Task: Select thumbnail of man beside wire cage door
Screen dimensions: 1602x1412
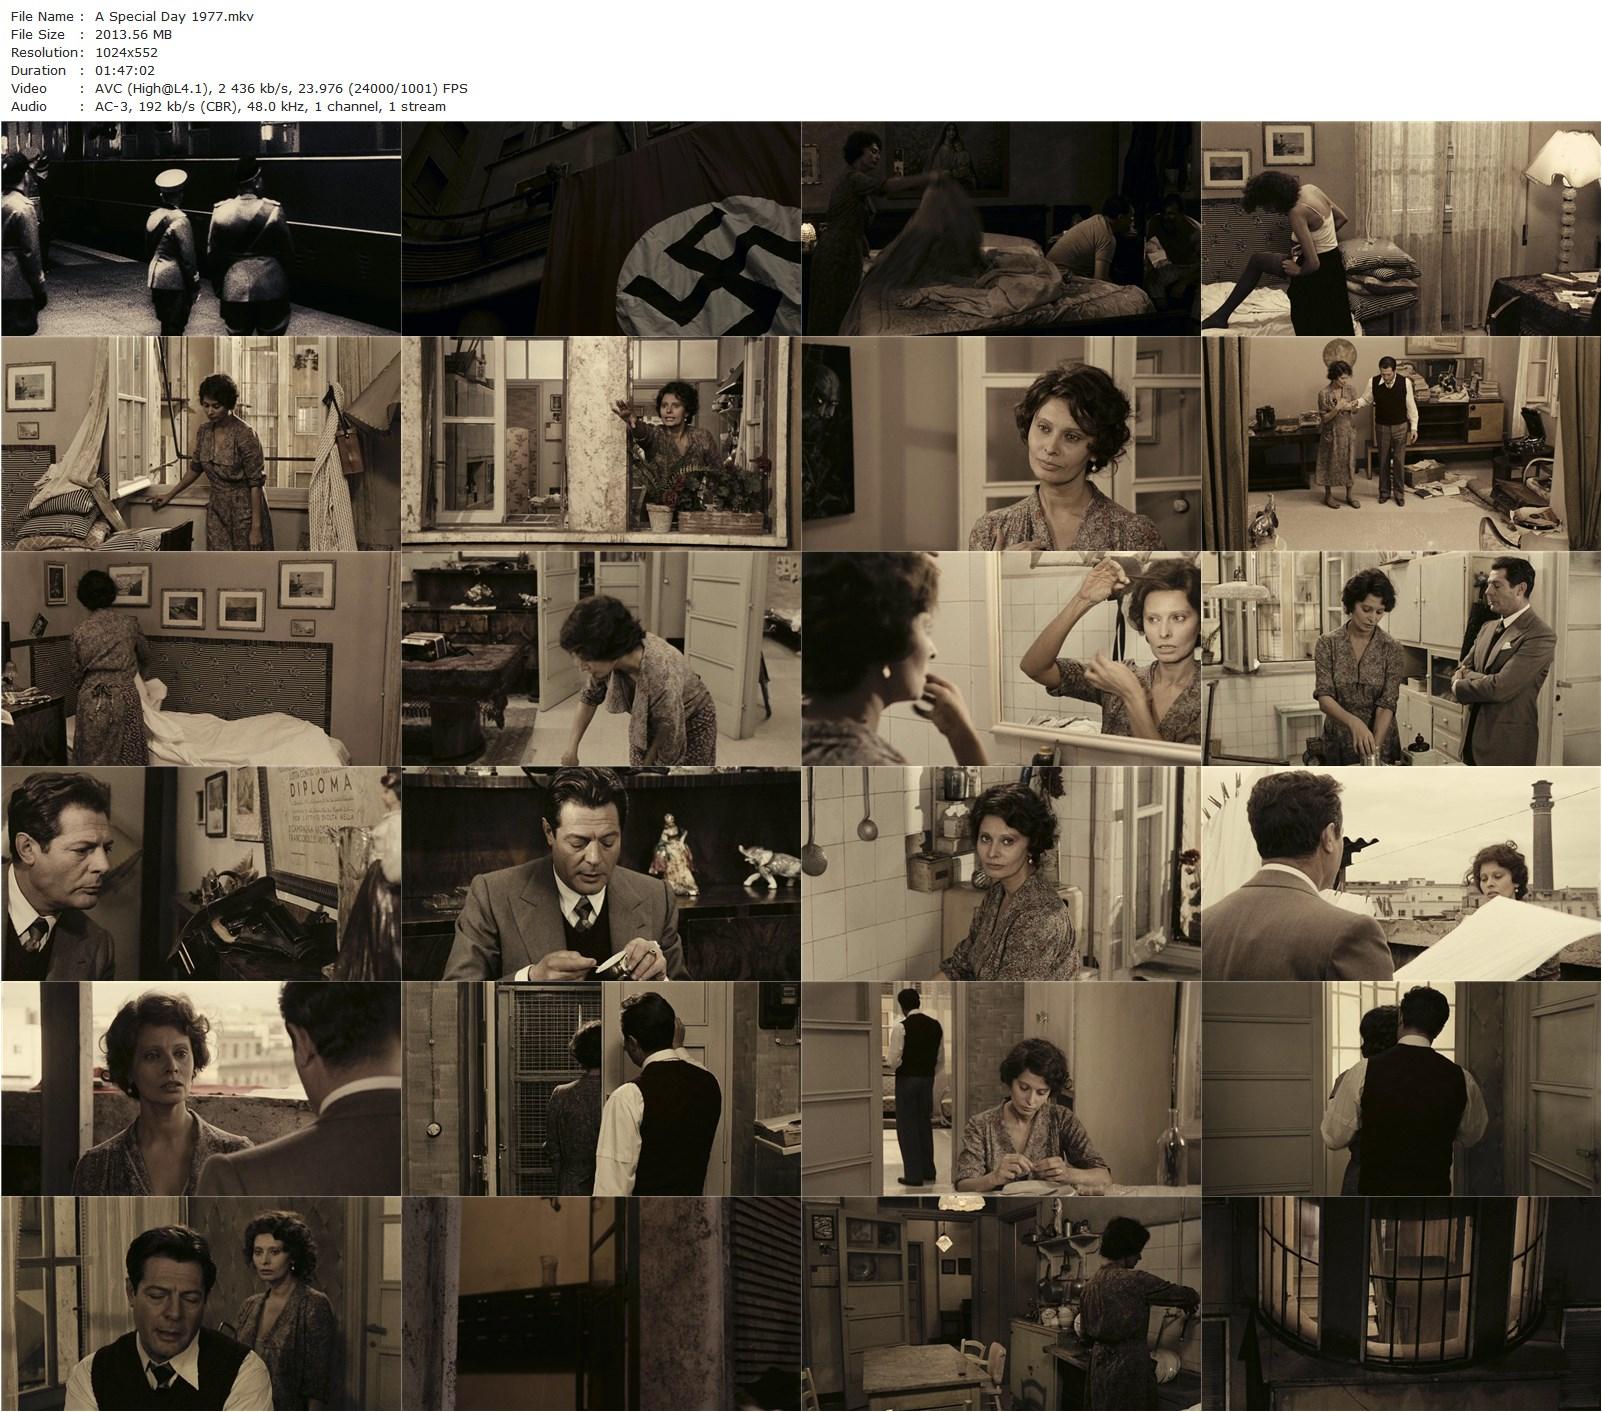Action: (x=601, y=1088)
